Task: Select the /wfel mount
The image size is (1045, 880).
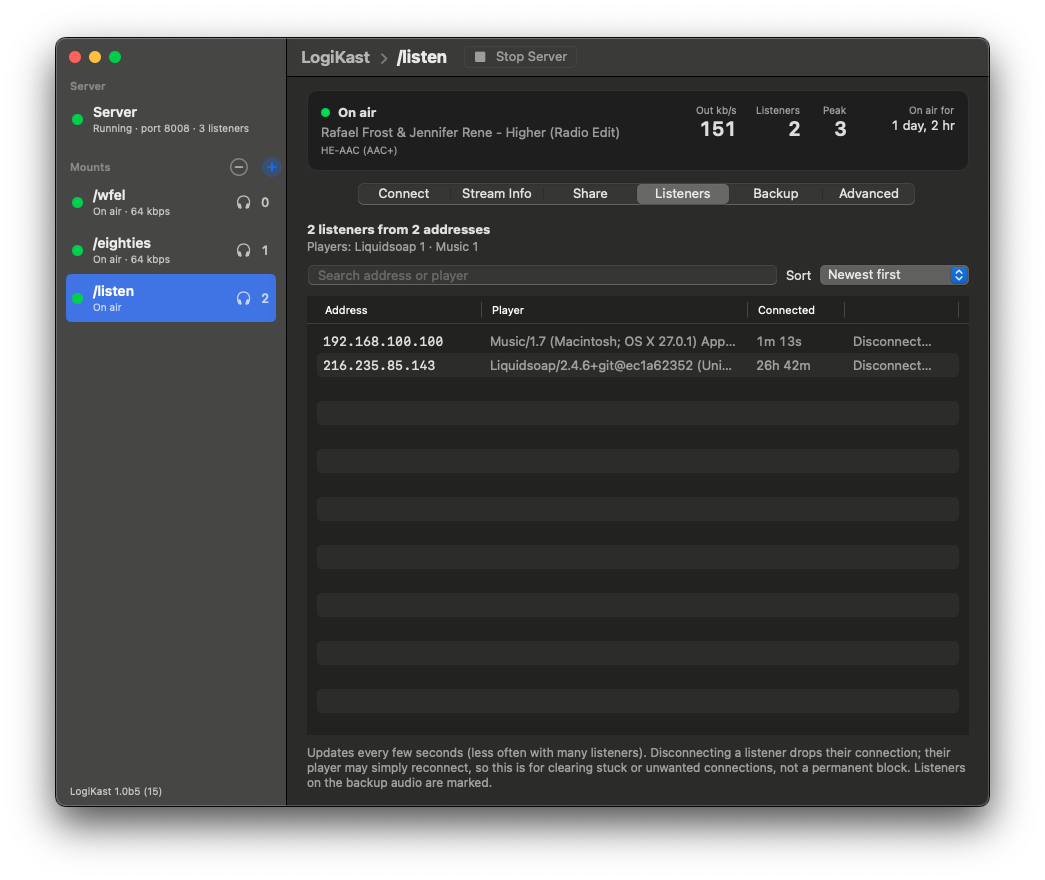Action: [x=171, y=203]
